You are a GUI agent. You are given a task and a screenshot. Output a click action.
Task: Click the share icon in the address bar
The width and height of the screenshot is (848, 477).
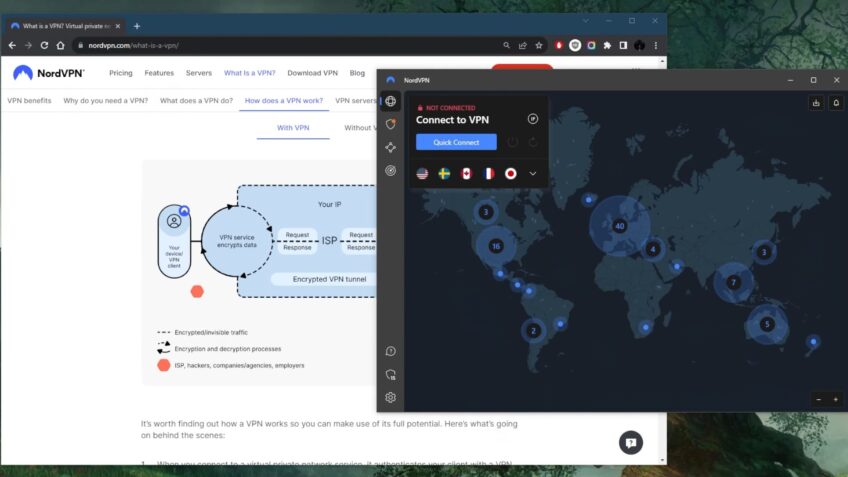coord(522,45)
